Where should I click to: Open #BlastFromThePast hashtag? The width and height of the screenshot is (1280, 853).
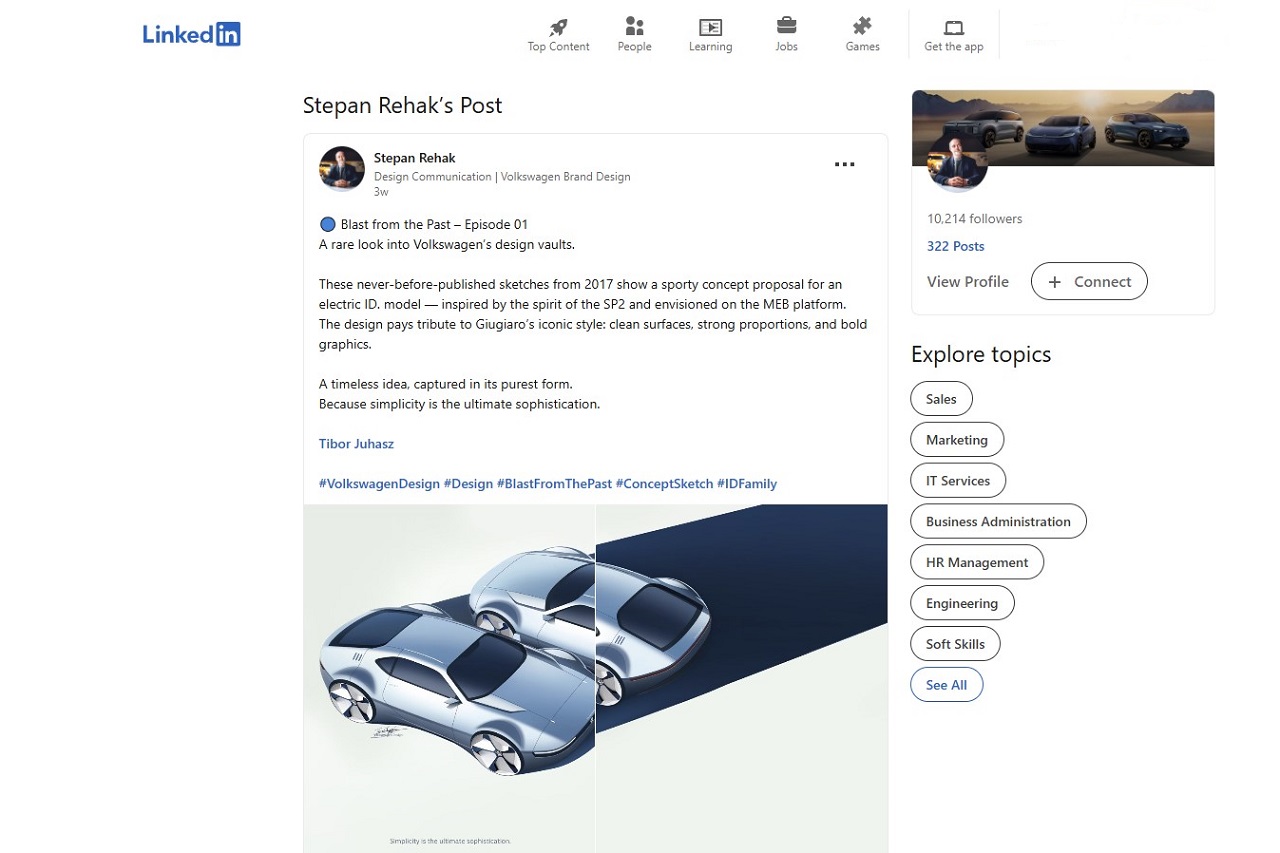[x=554, y=484]
